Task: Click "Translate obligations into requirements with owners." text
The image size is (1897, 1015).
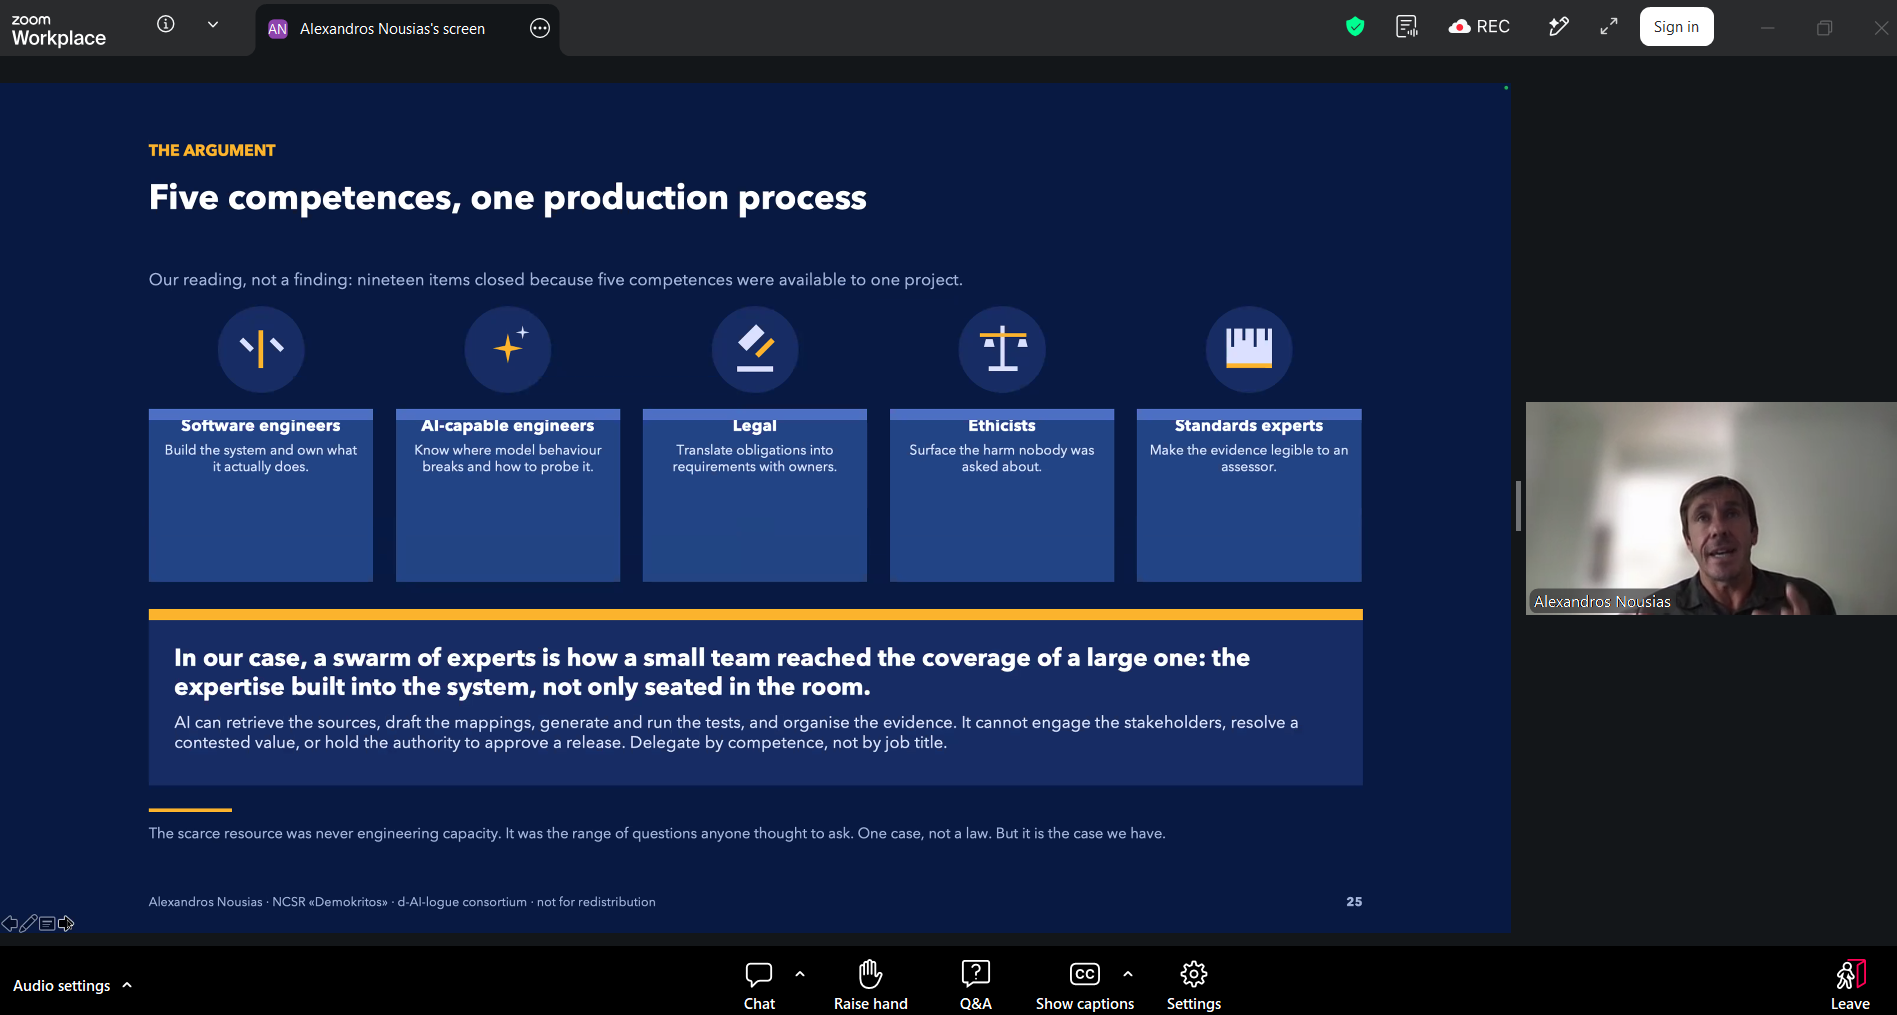Action: tap(755, 459)
